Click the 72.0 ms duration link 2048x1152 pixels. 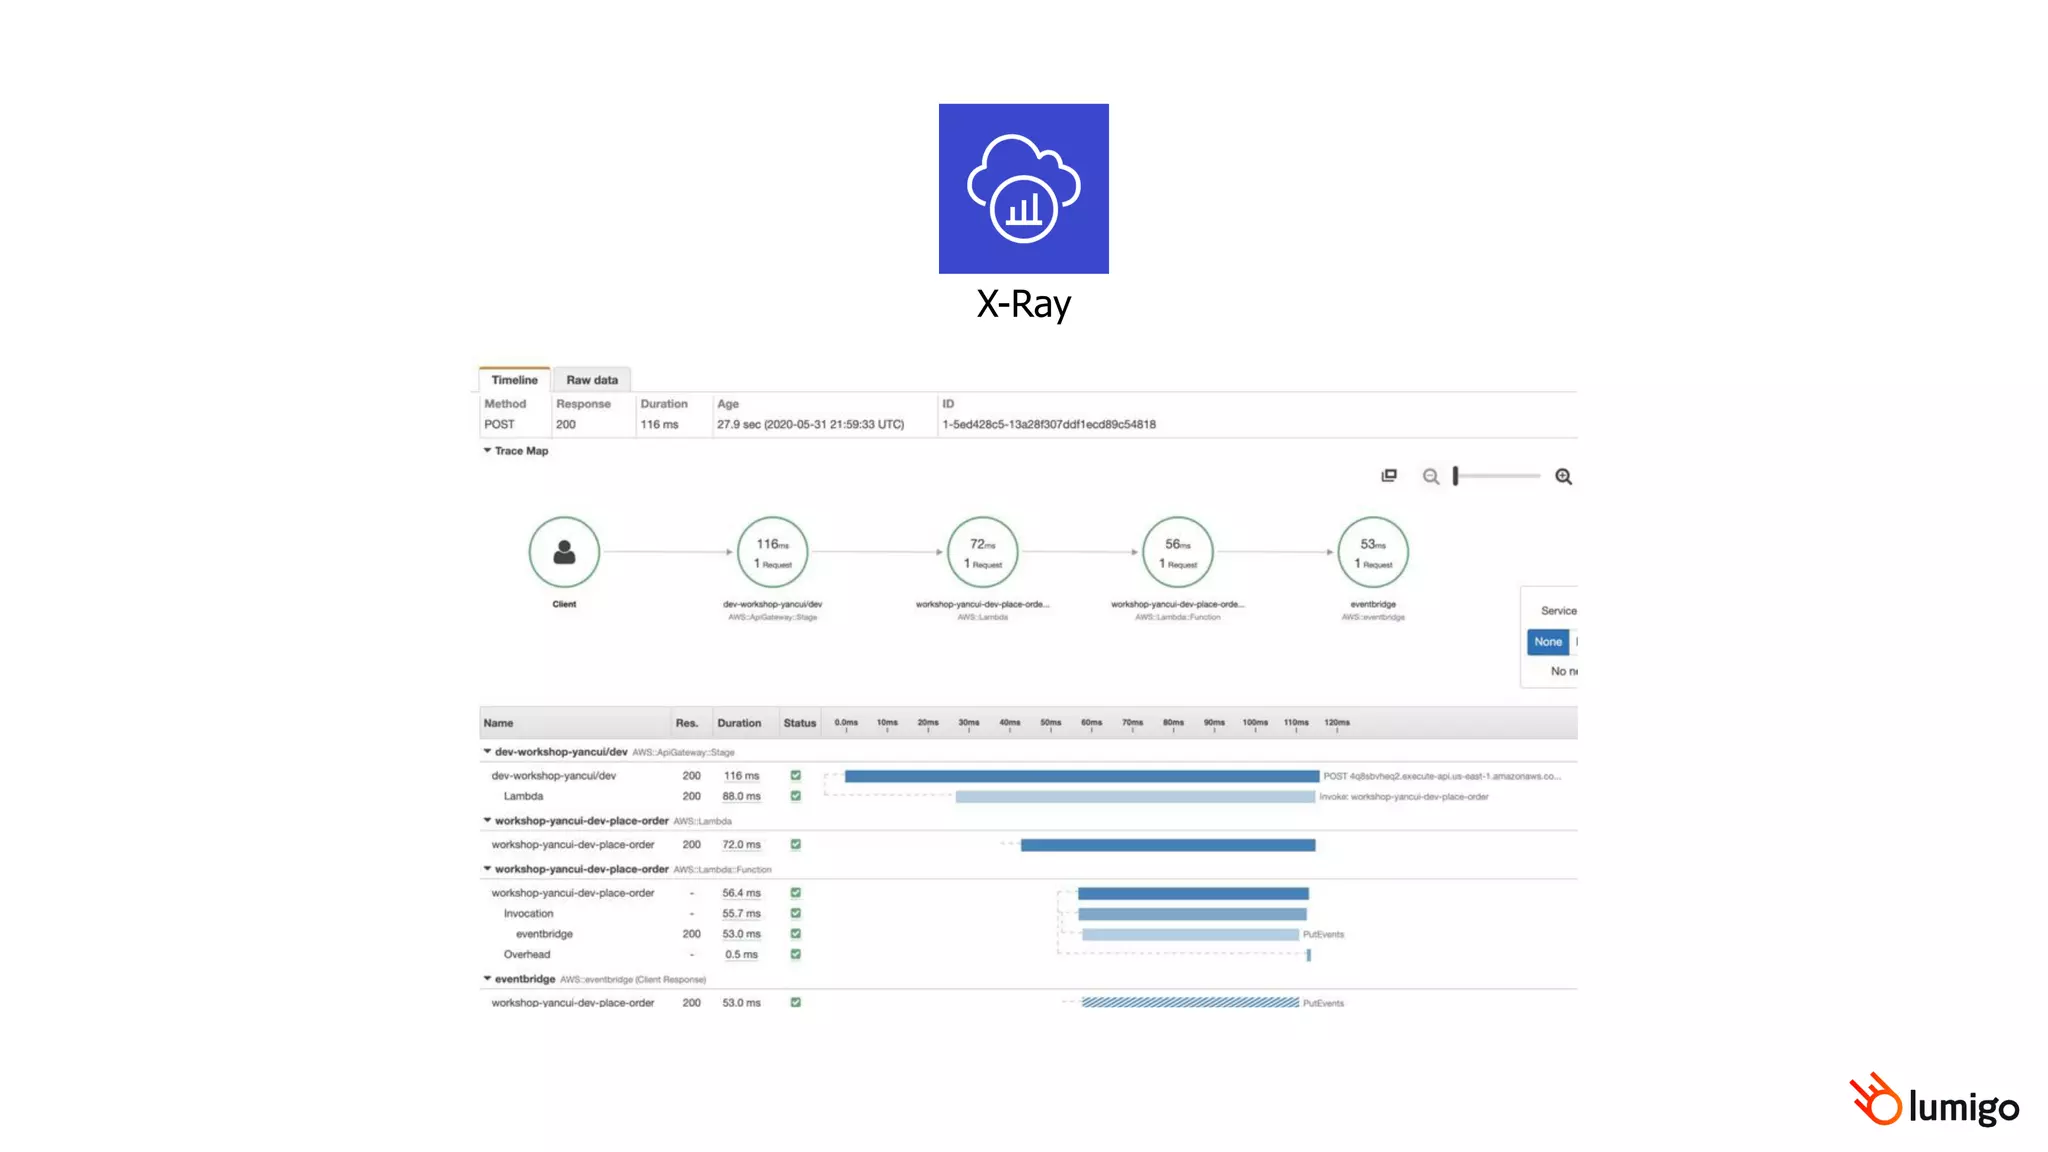[741, 845]
